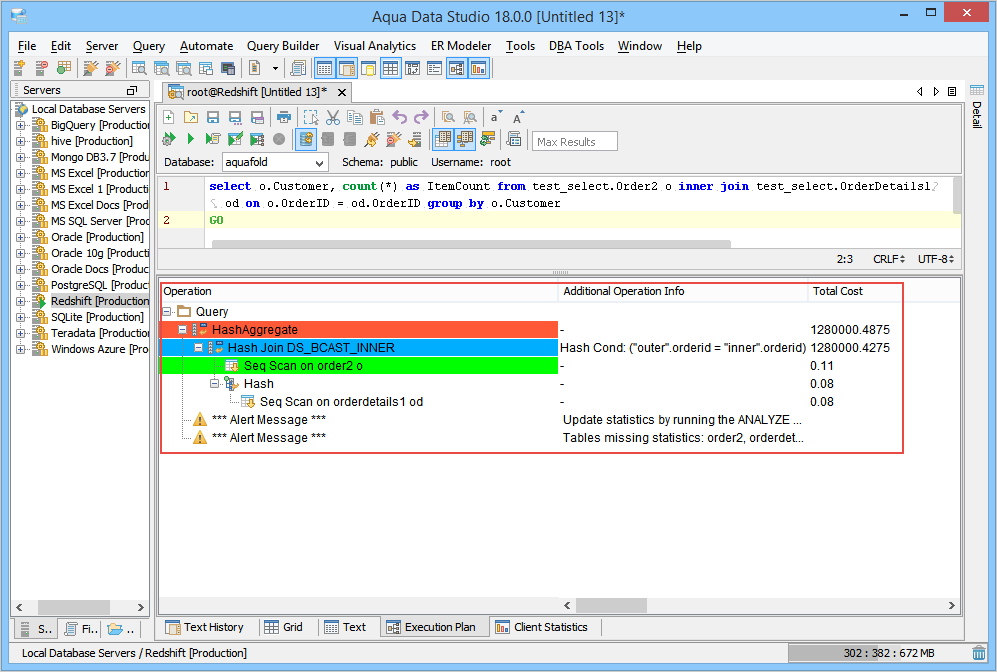Screen dimensions: 997x672
Task: Click the green Execute play icon
Action: pos(190,139)
